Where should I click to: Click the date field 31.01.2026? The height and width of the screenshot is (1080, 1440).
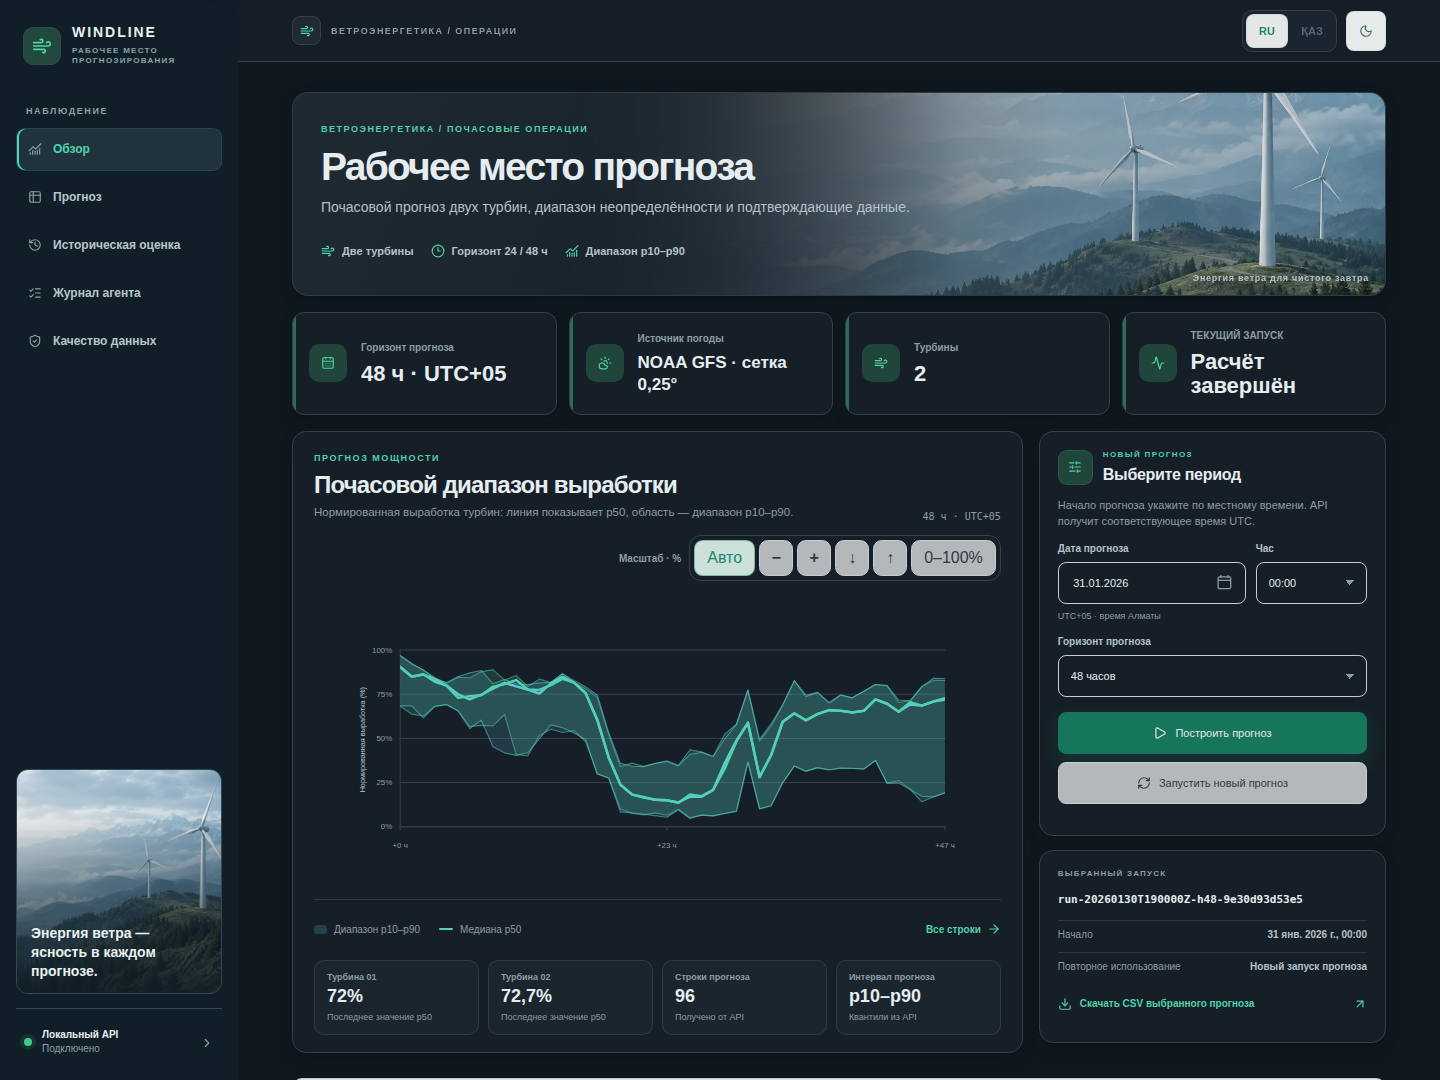point(1151,583)
